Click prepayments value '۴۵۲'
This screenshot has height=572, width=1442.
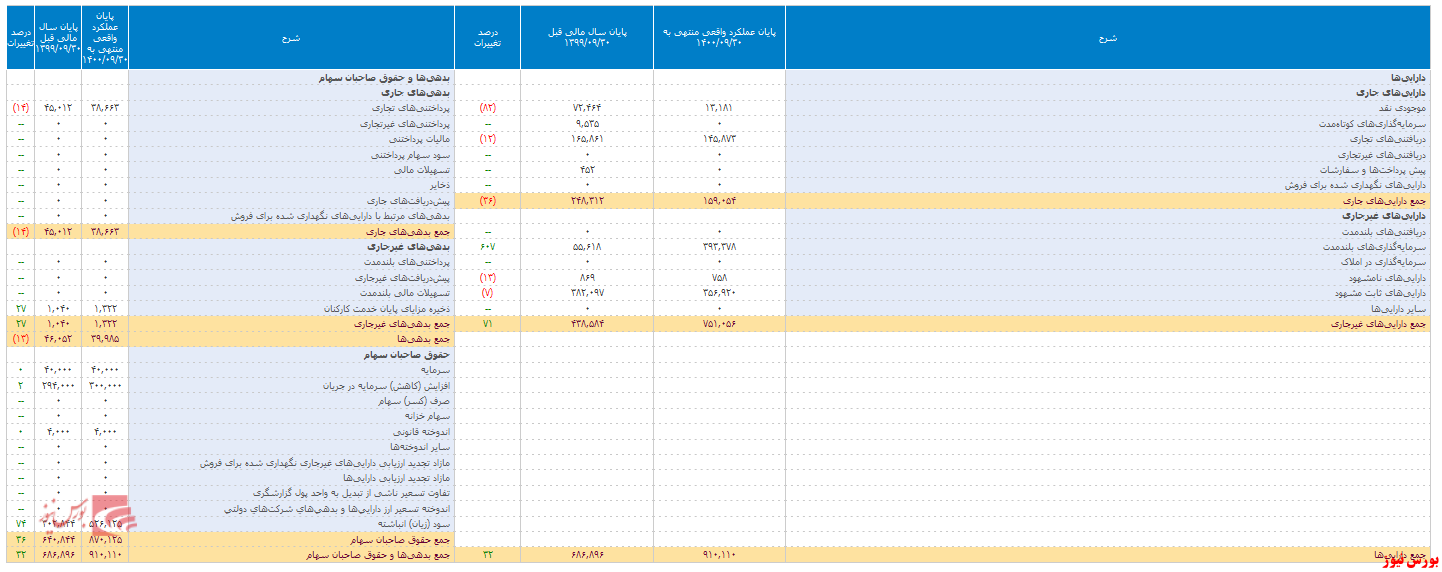pyautogui.click(x=587, y=170)
